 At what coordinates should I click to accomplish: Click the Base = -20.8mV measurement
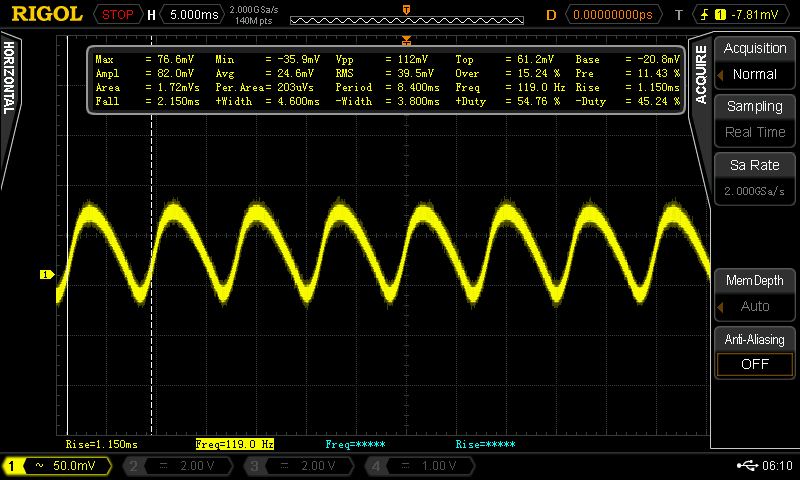tap(628, 59)
